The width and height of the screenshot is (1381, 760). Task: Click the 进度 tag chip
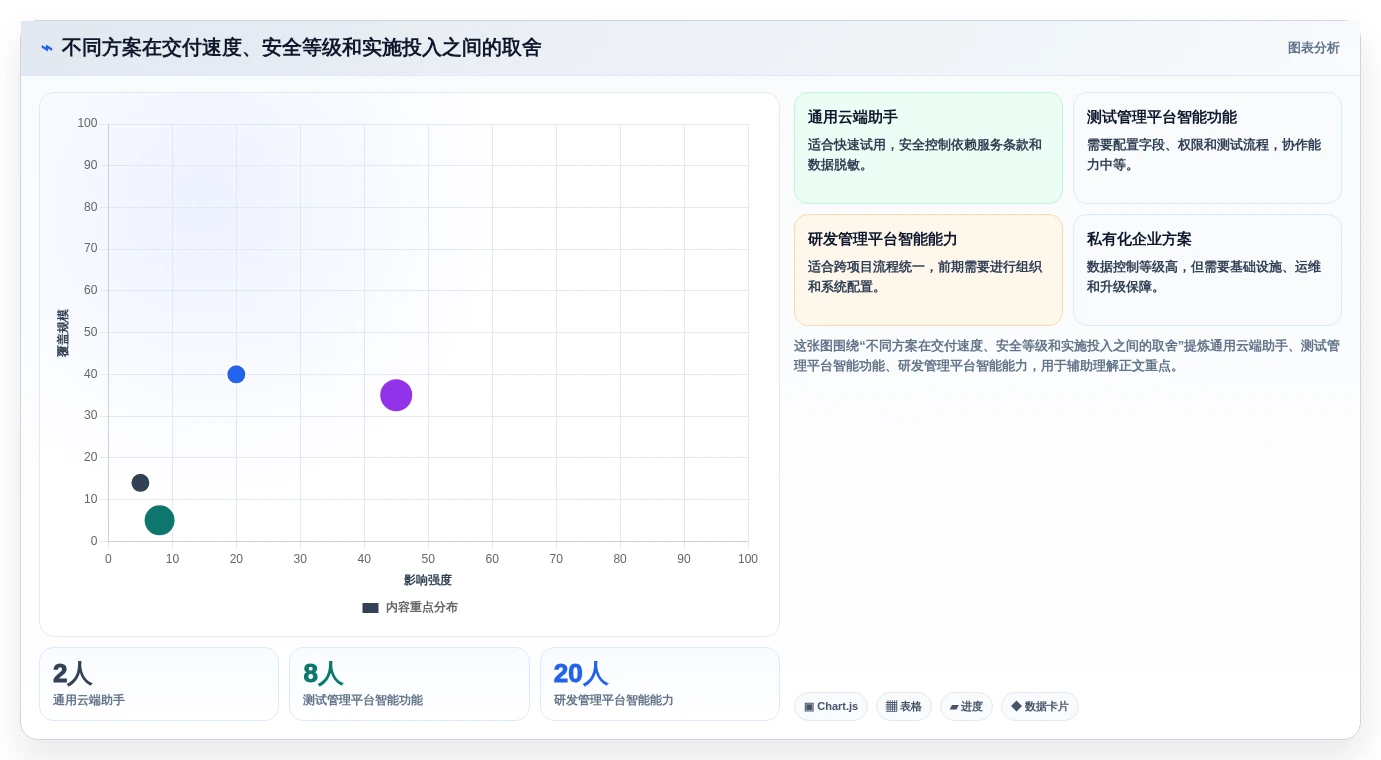point(966,707)
